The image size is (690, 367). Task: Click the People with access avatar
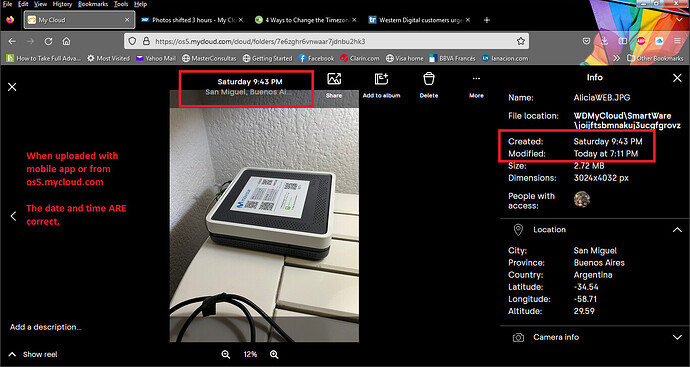point(582,199)
